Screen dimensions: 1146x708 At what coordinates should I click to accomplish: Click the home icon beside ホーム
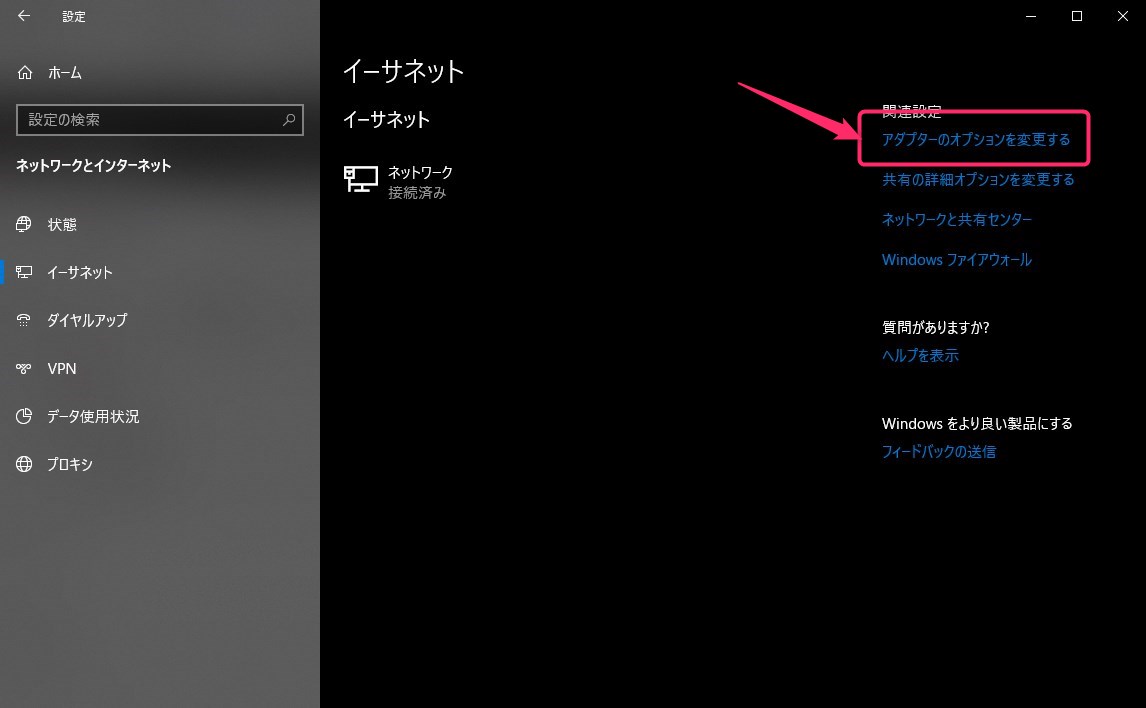tap(25, 72)
